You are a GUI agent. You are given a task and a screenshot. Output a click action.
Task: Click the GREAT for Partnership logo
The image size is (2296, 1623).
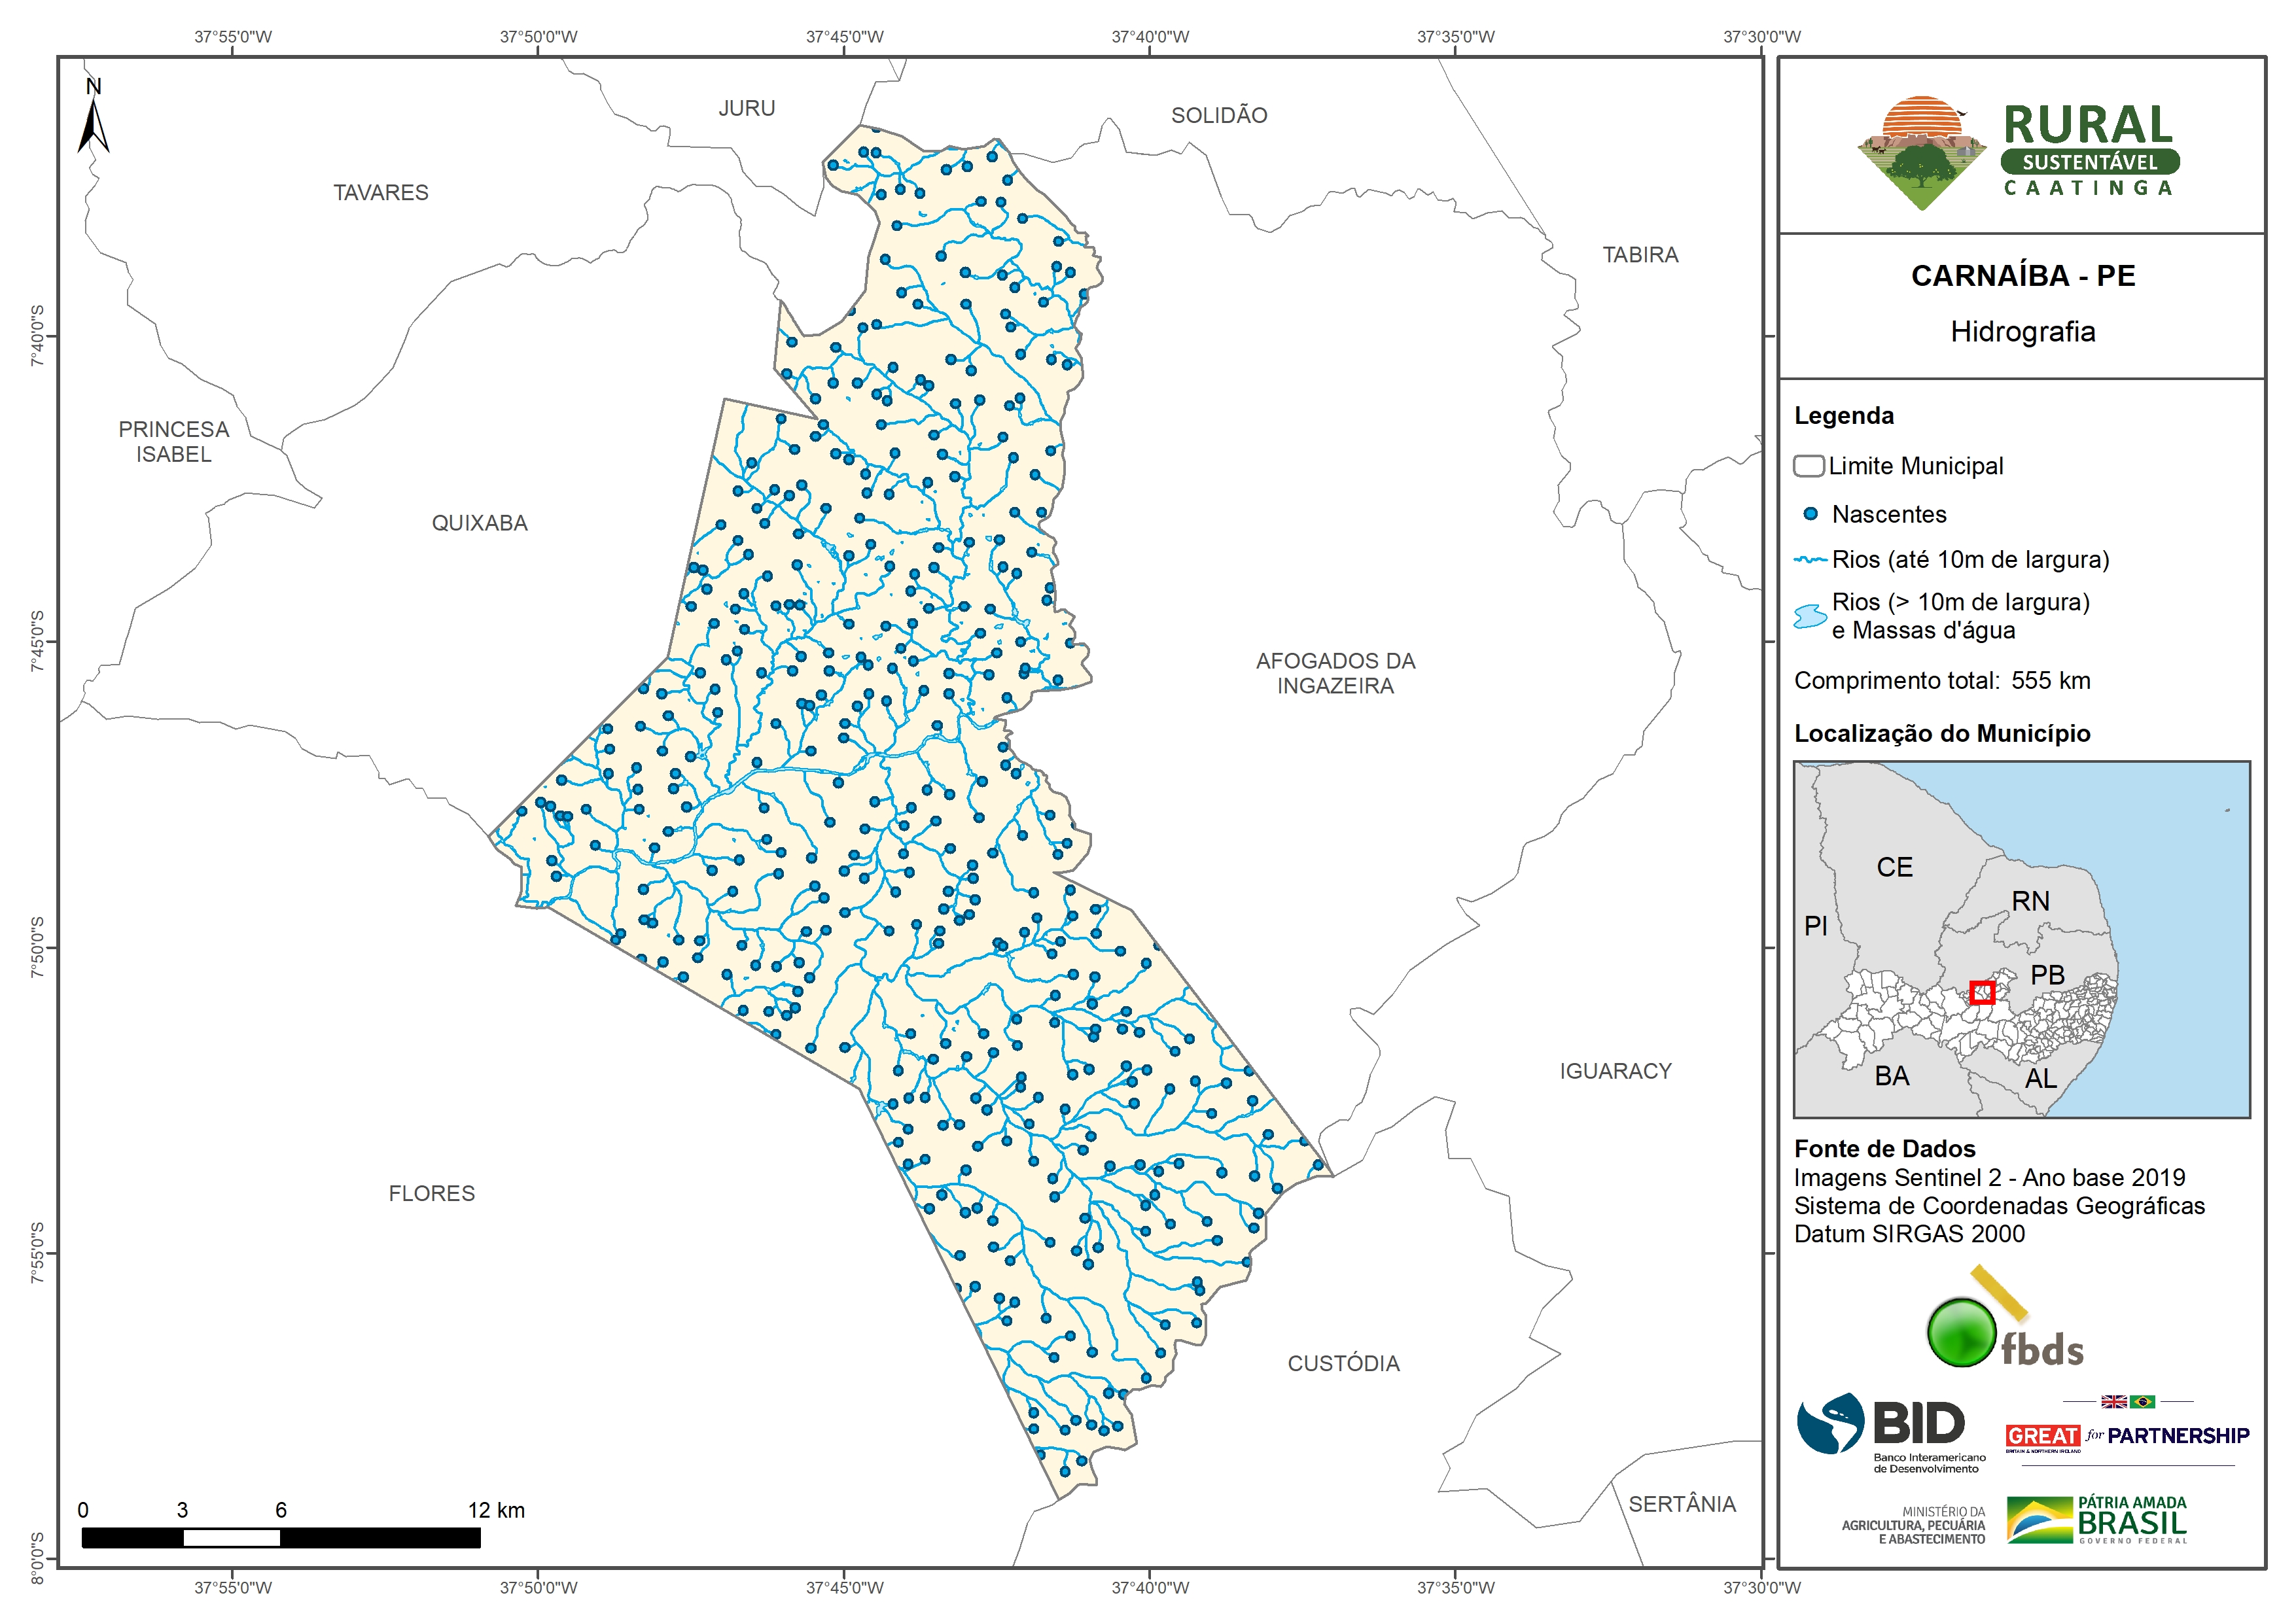[2127, 1436]
